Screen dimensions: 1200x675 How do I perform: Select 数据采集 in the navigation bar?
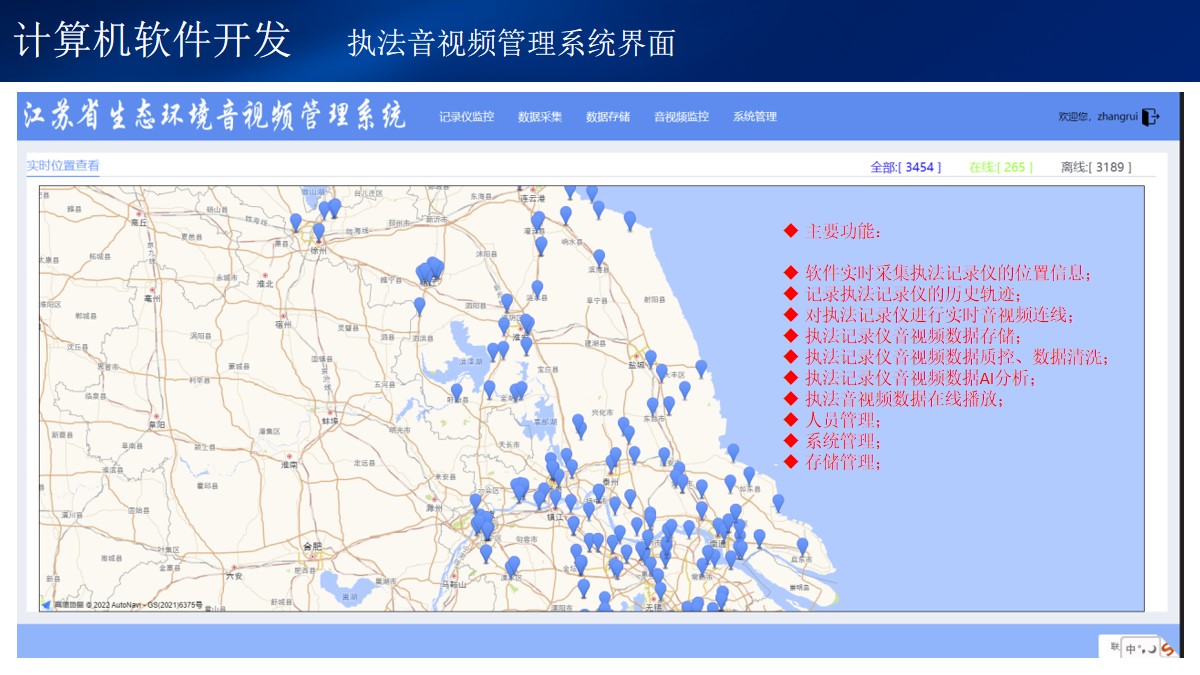click(540, 117)
